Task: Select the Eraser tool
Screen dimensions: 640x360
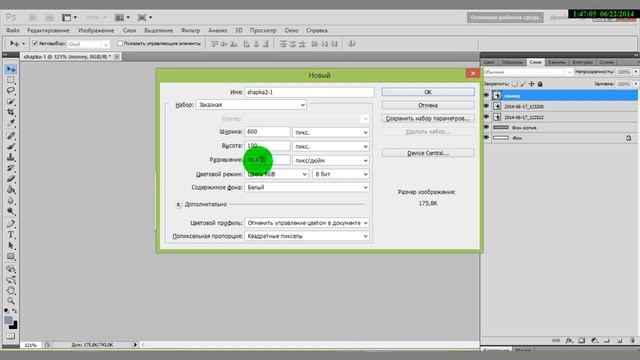Action: tap(11, 179)
